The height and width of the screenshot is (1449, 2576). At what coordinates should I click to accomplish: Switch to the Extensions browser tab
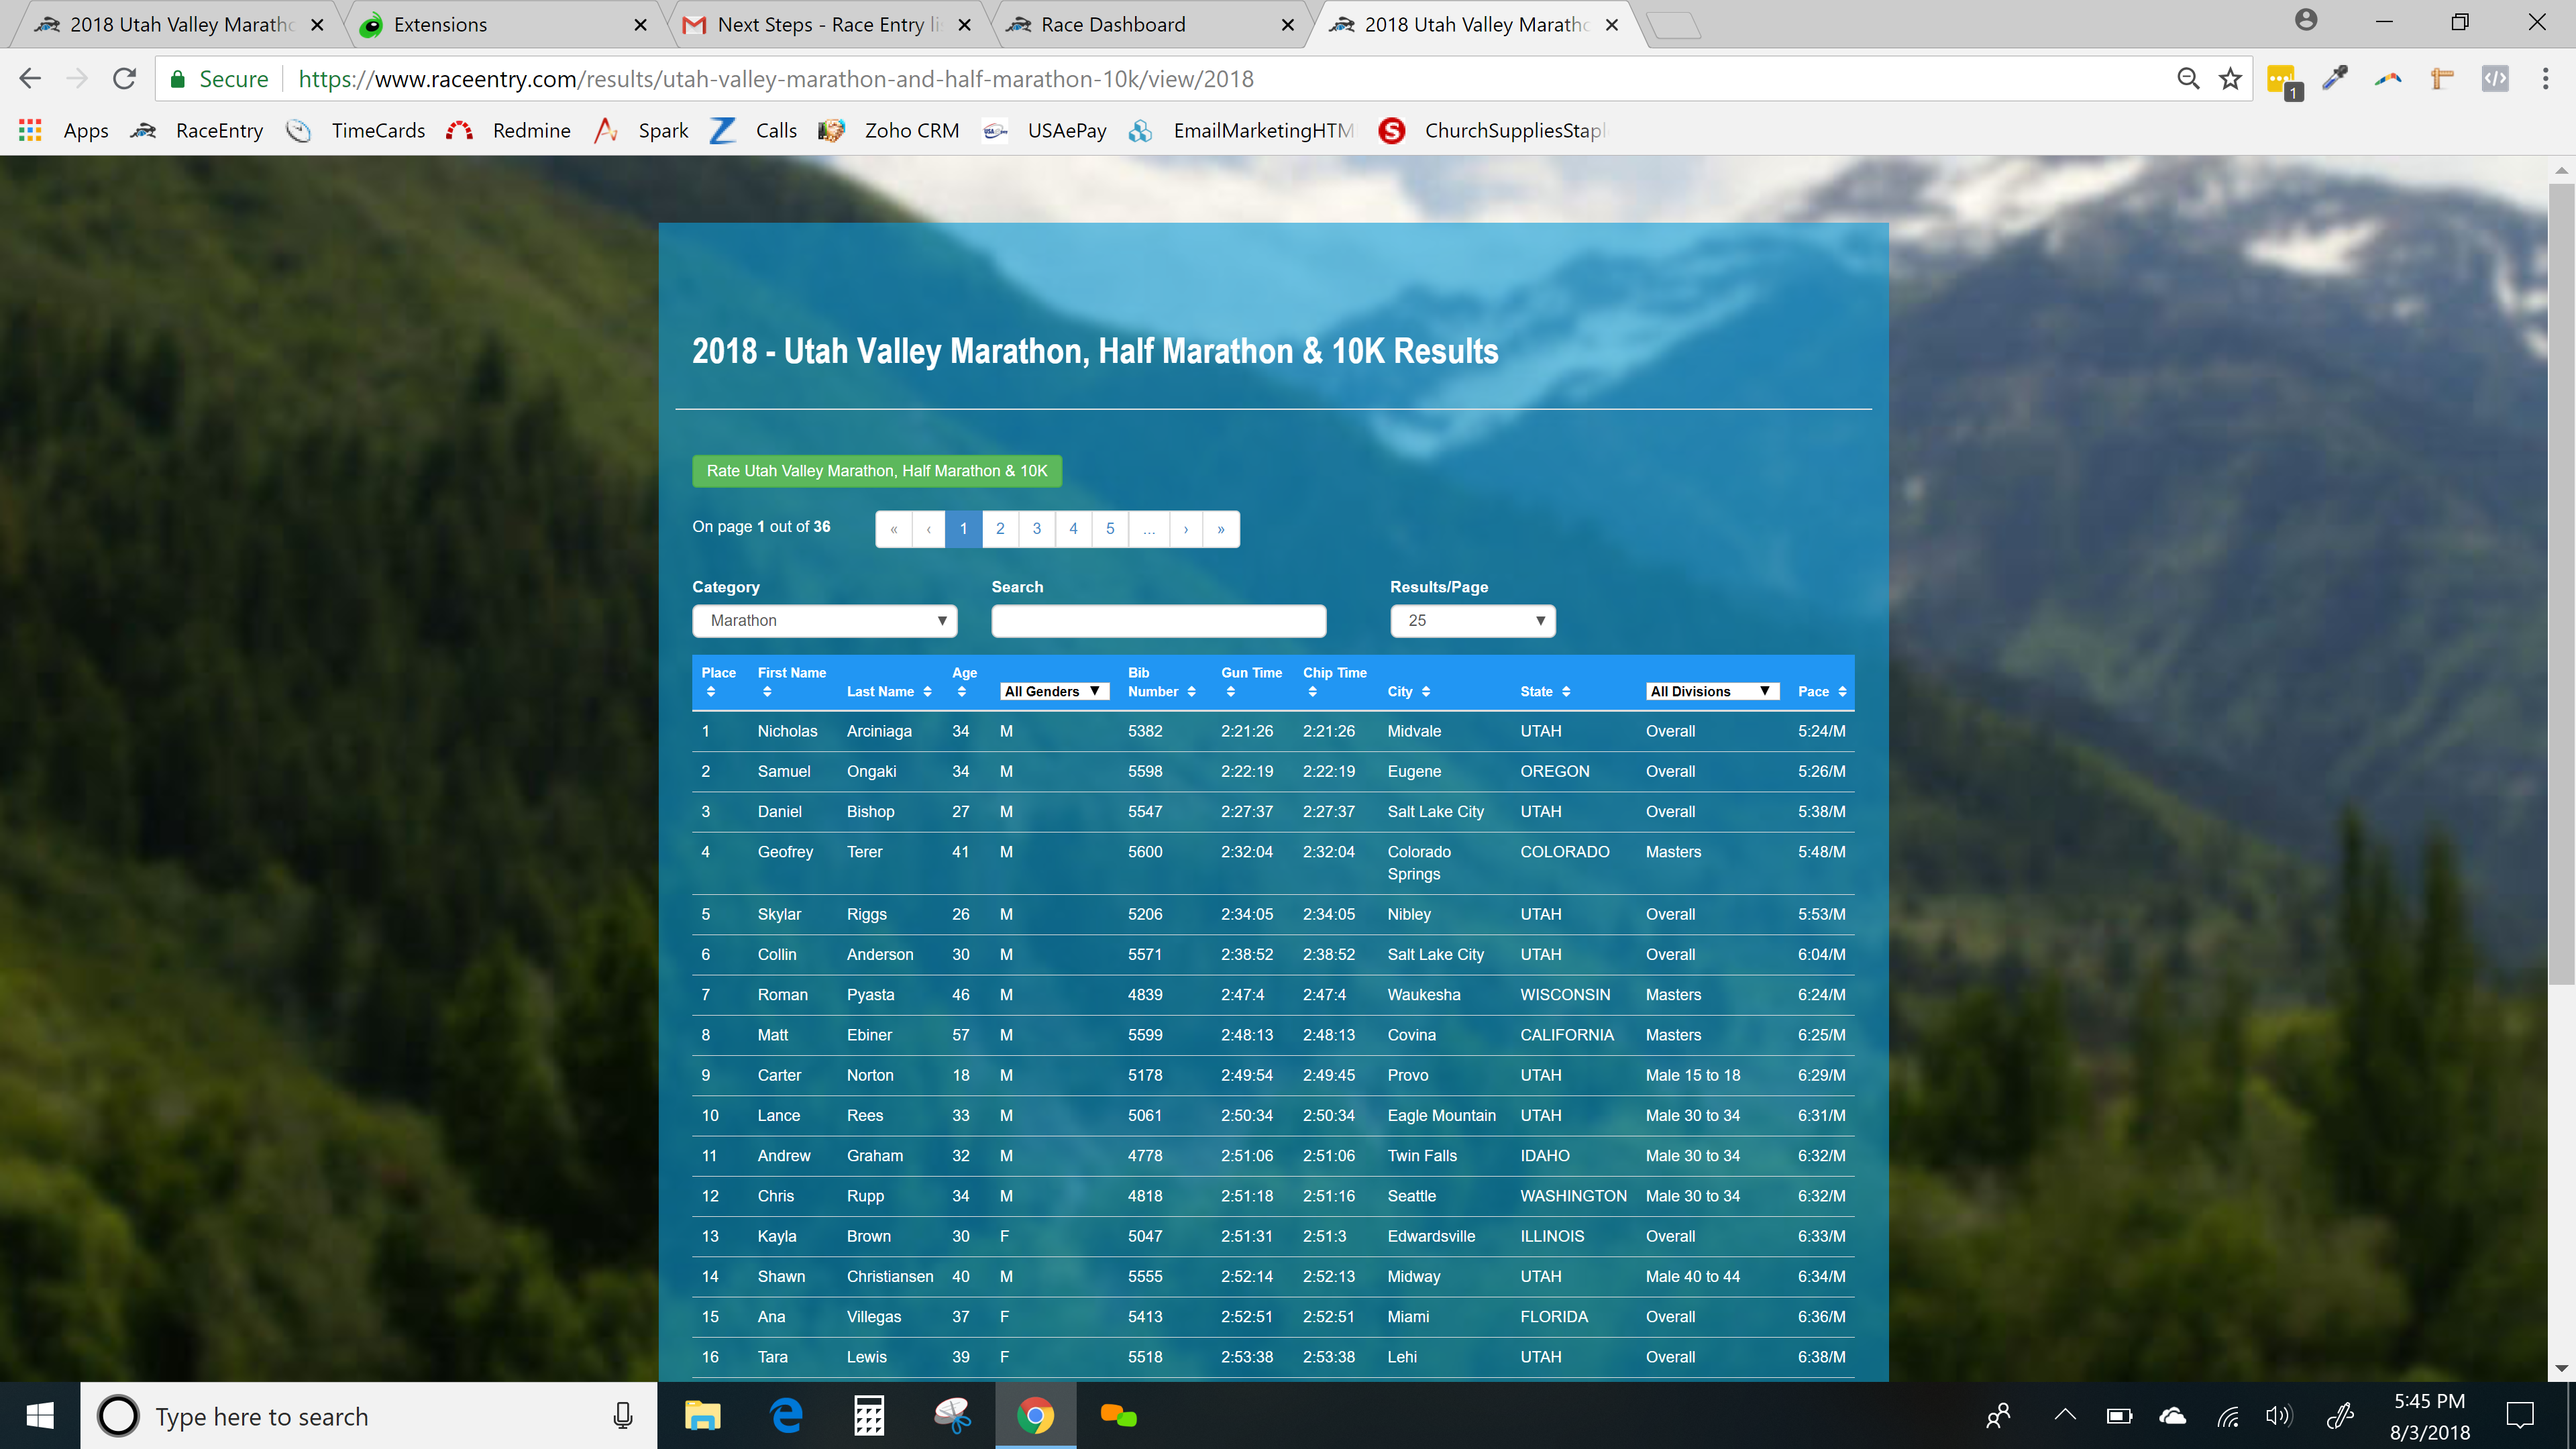[440, 25]
